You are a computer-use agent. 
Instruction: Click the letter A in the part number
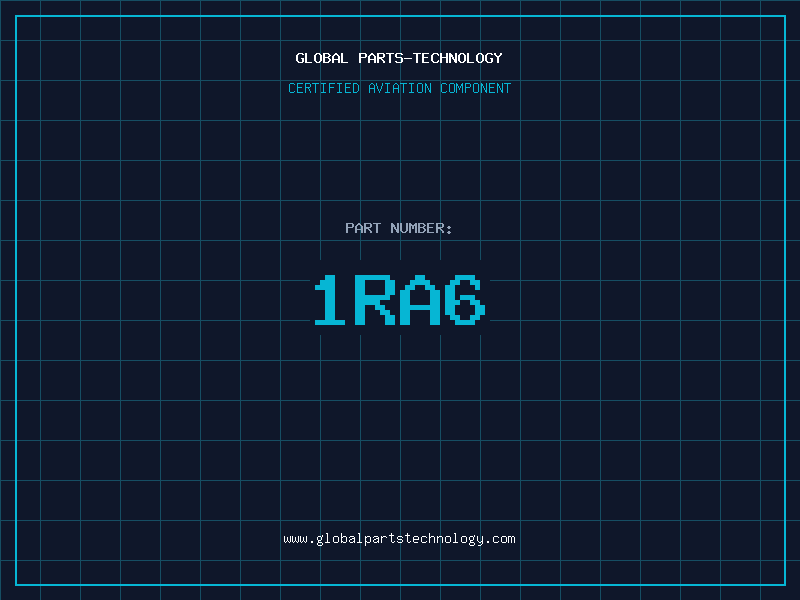coord(421,300)
